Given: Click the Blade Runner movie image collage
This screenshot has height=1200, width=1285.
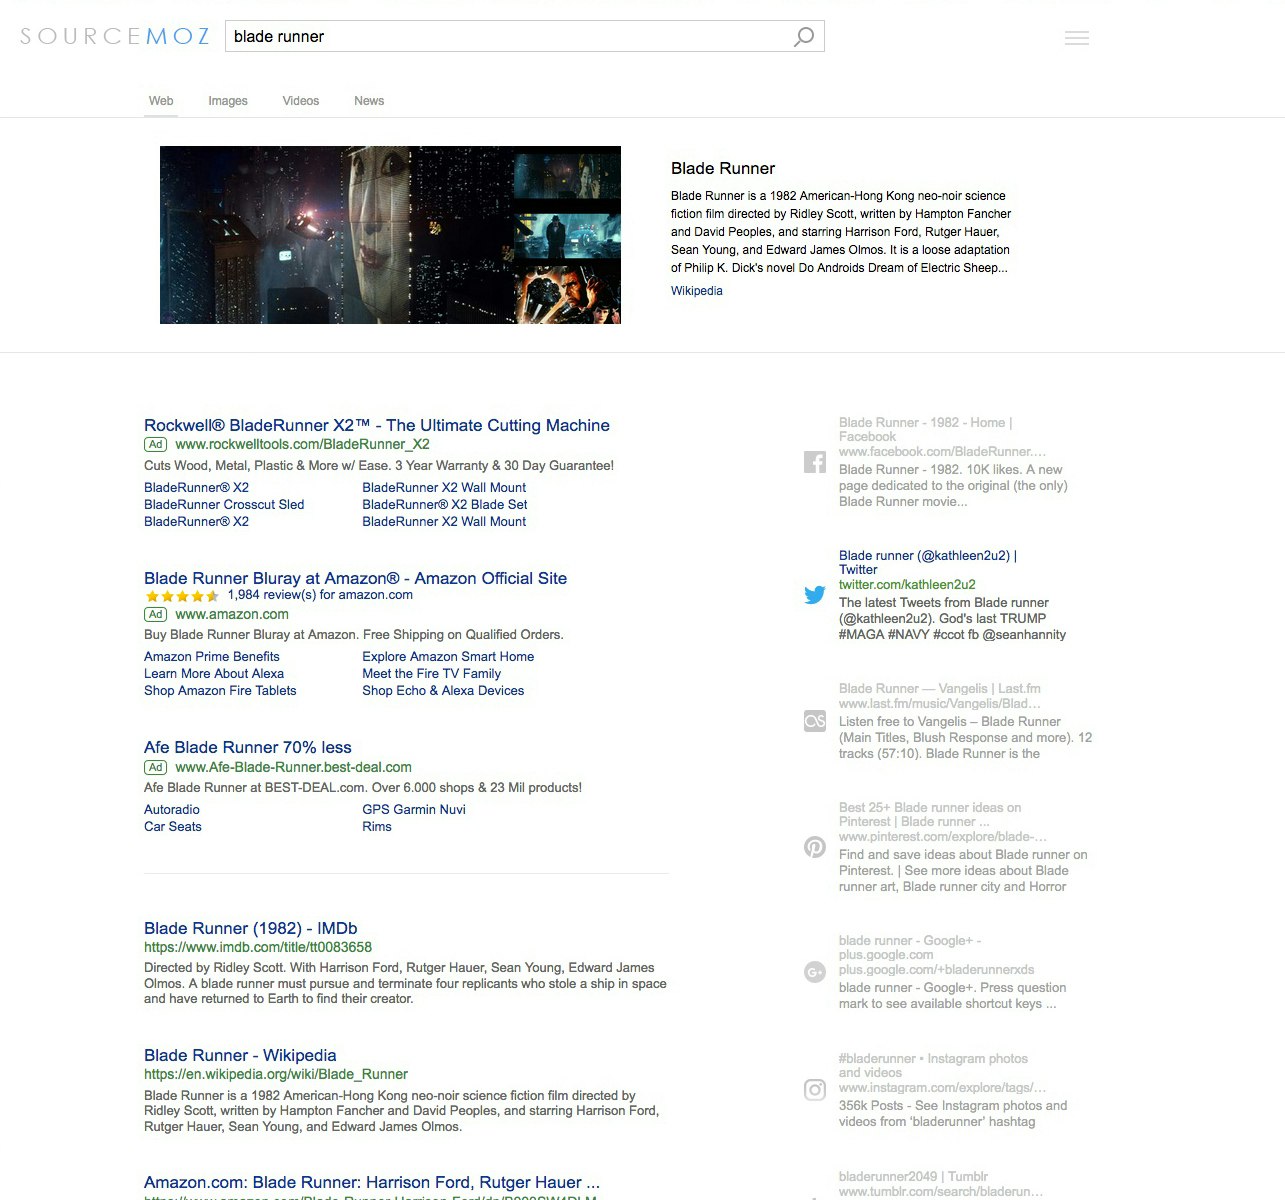Looking at the screenshot, I should [x=390, y=235].
